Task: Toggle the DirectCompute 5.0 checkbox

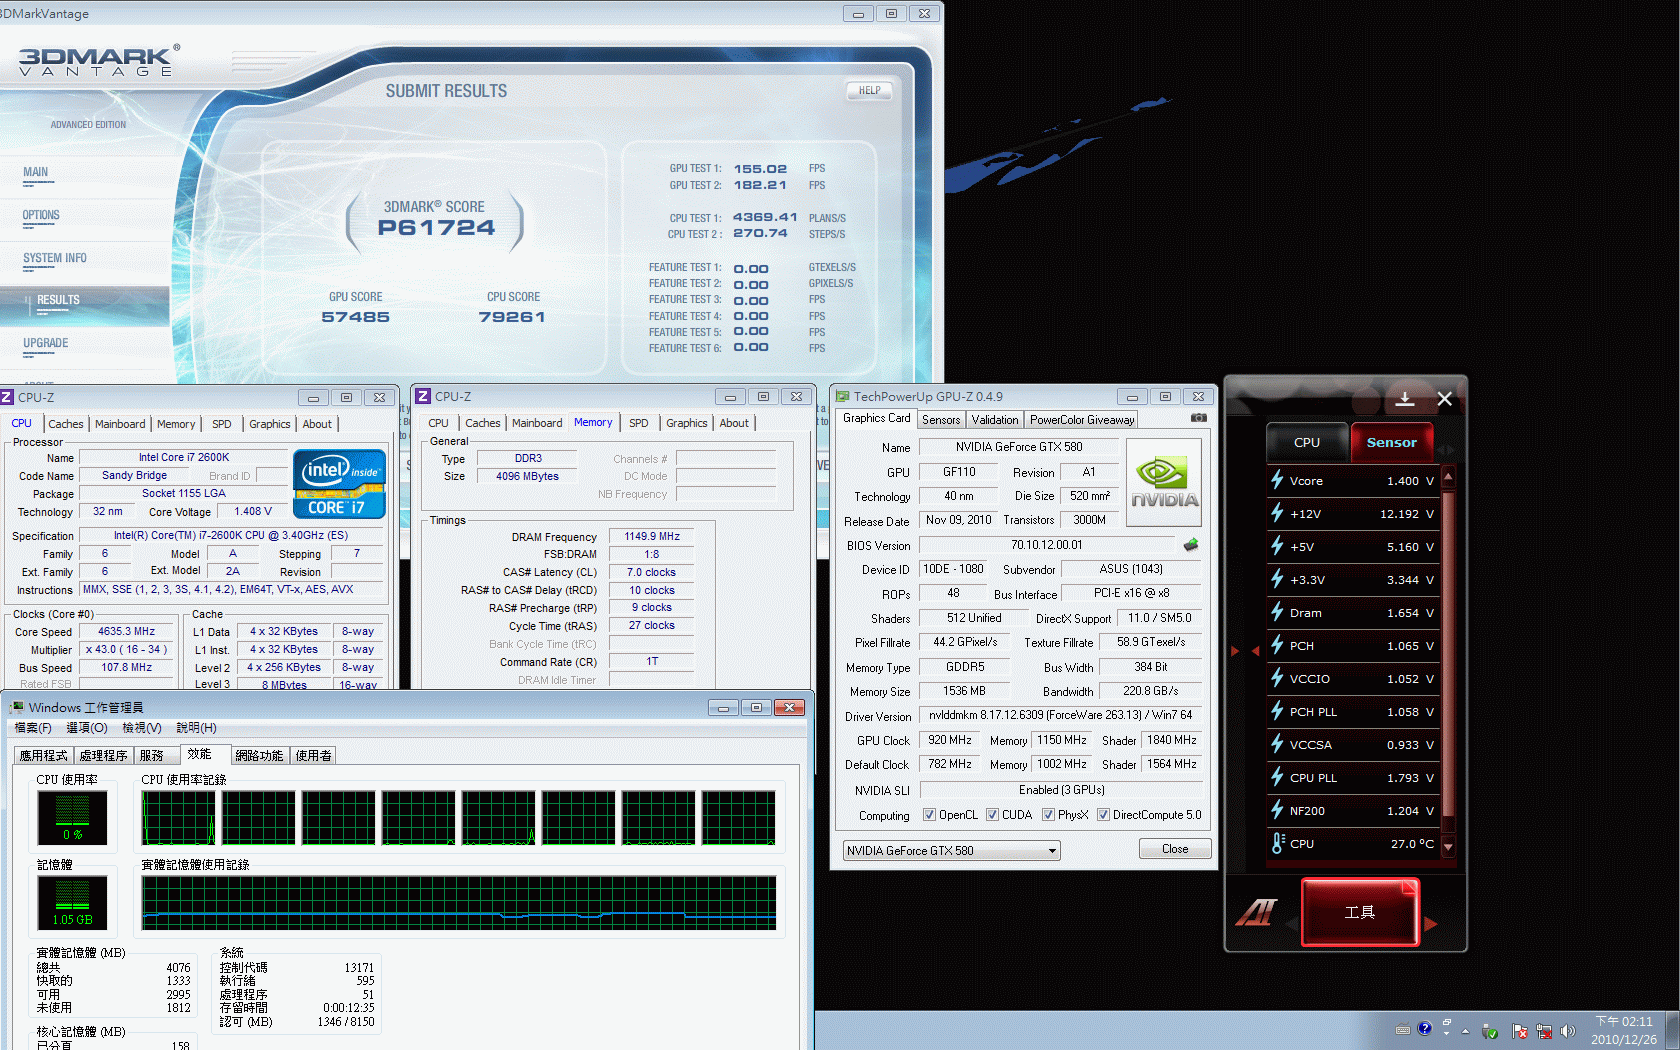Action: tap(1103, 815)
